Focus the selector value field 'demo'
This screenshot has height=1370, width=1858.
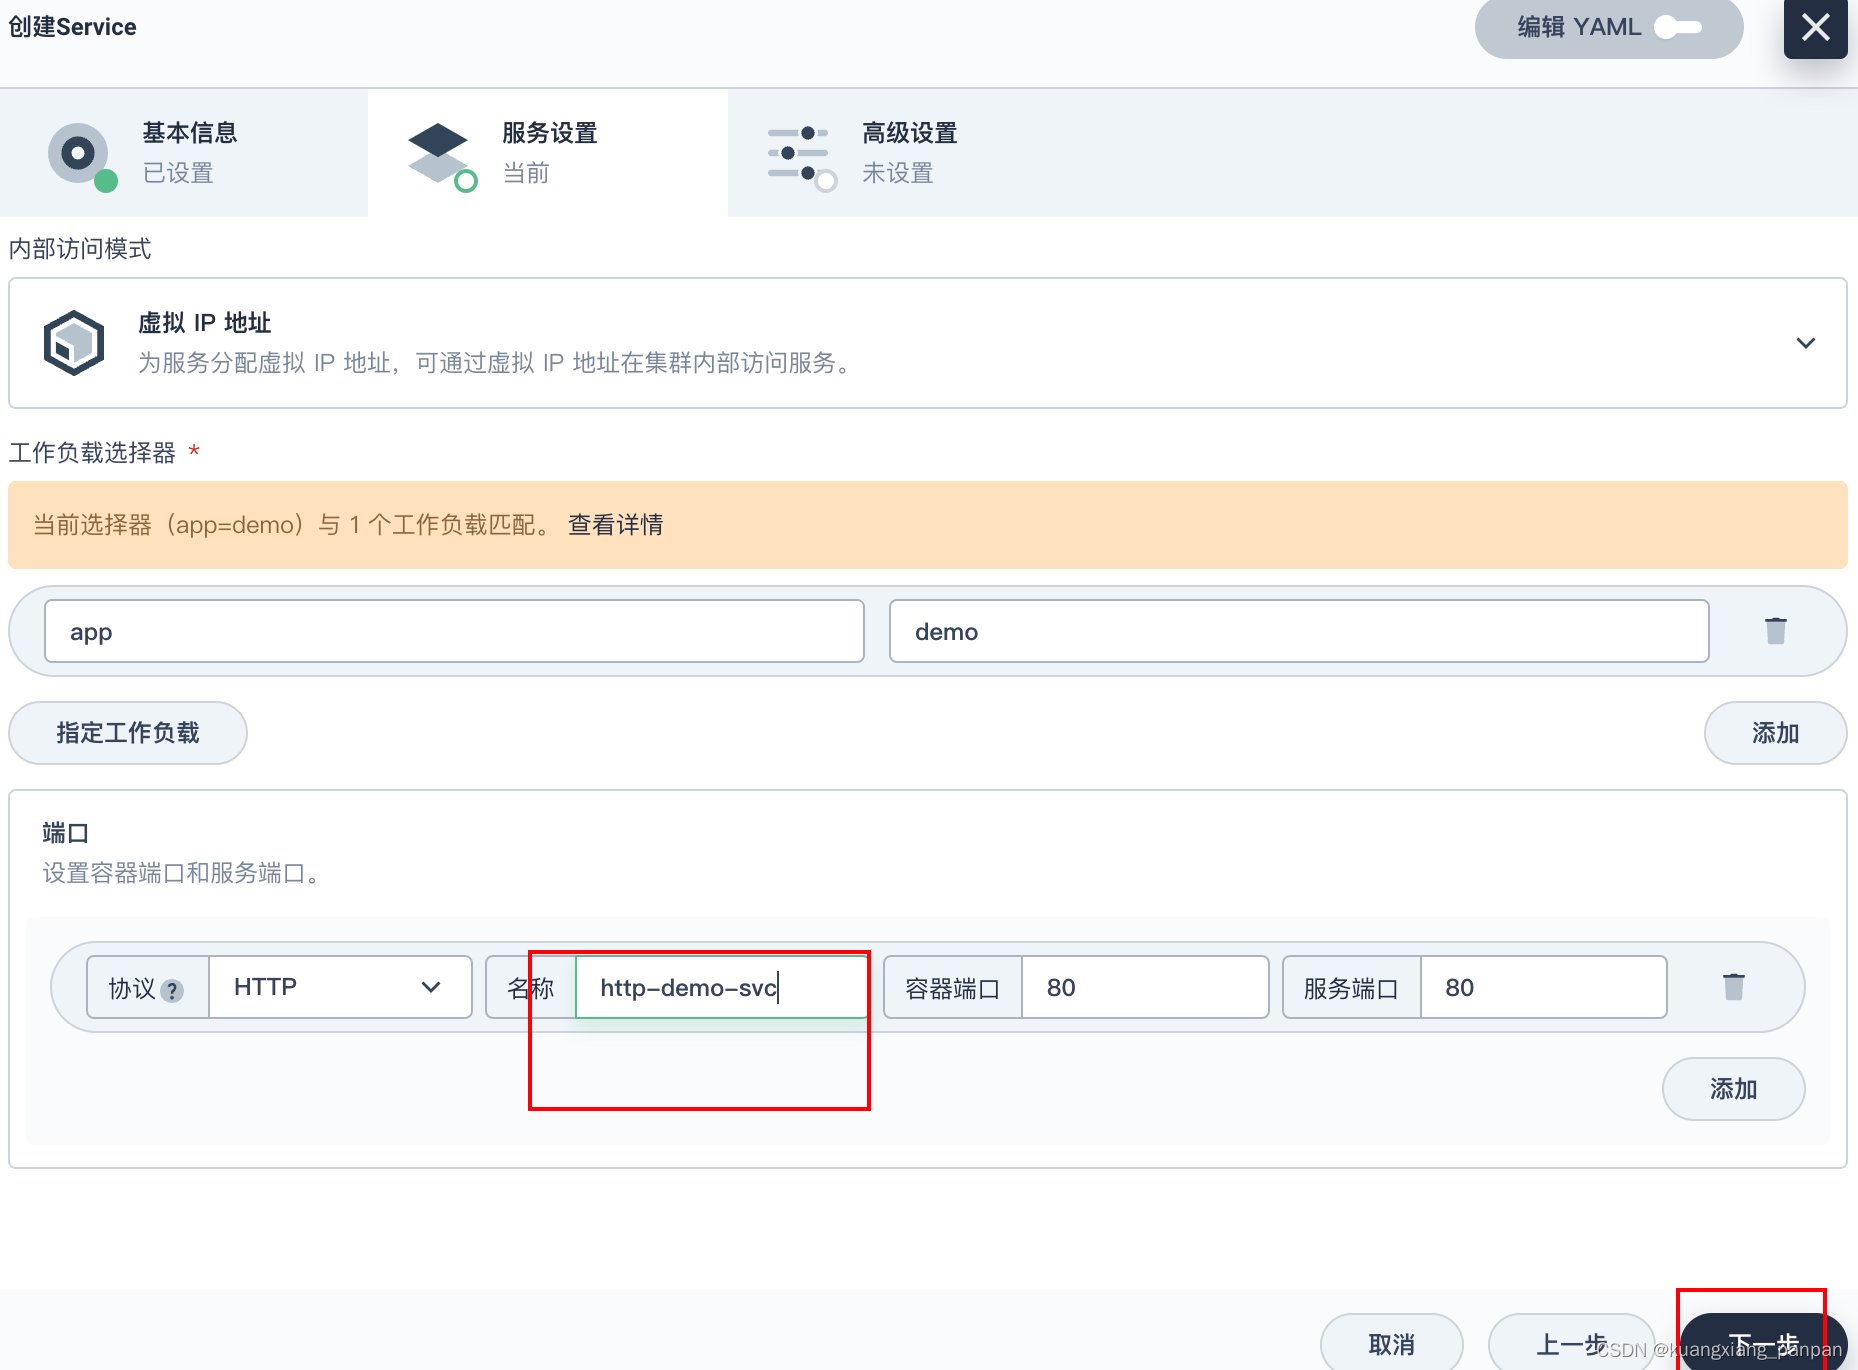point(1299,631)
